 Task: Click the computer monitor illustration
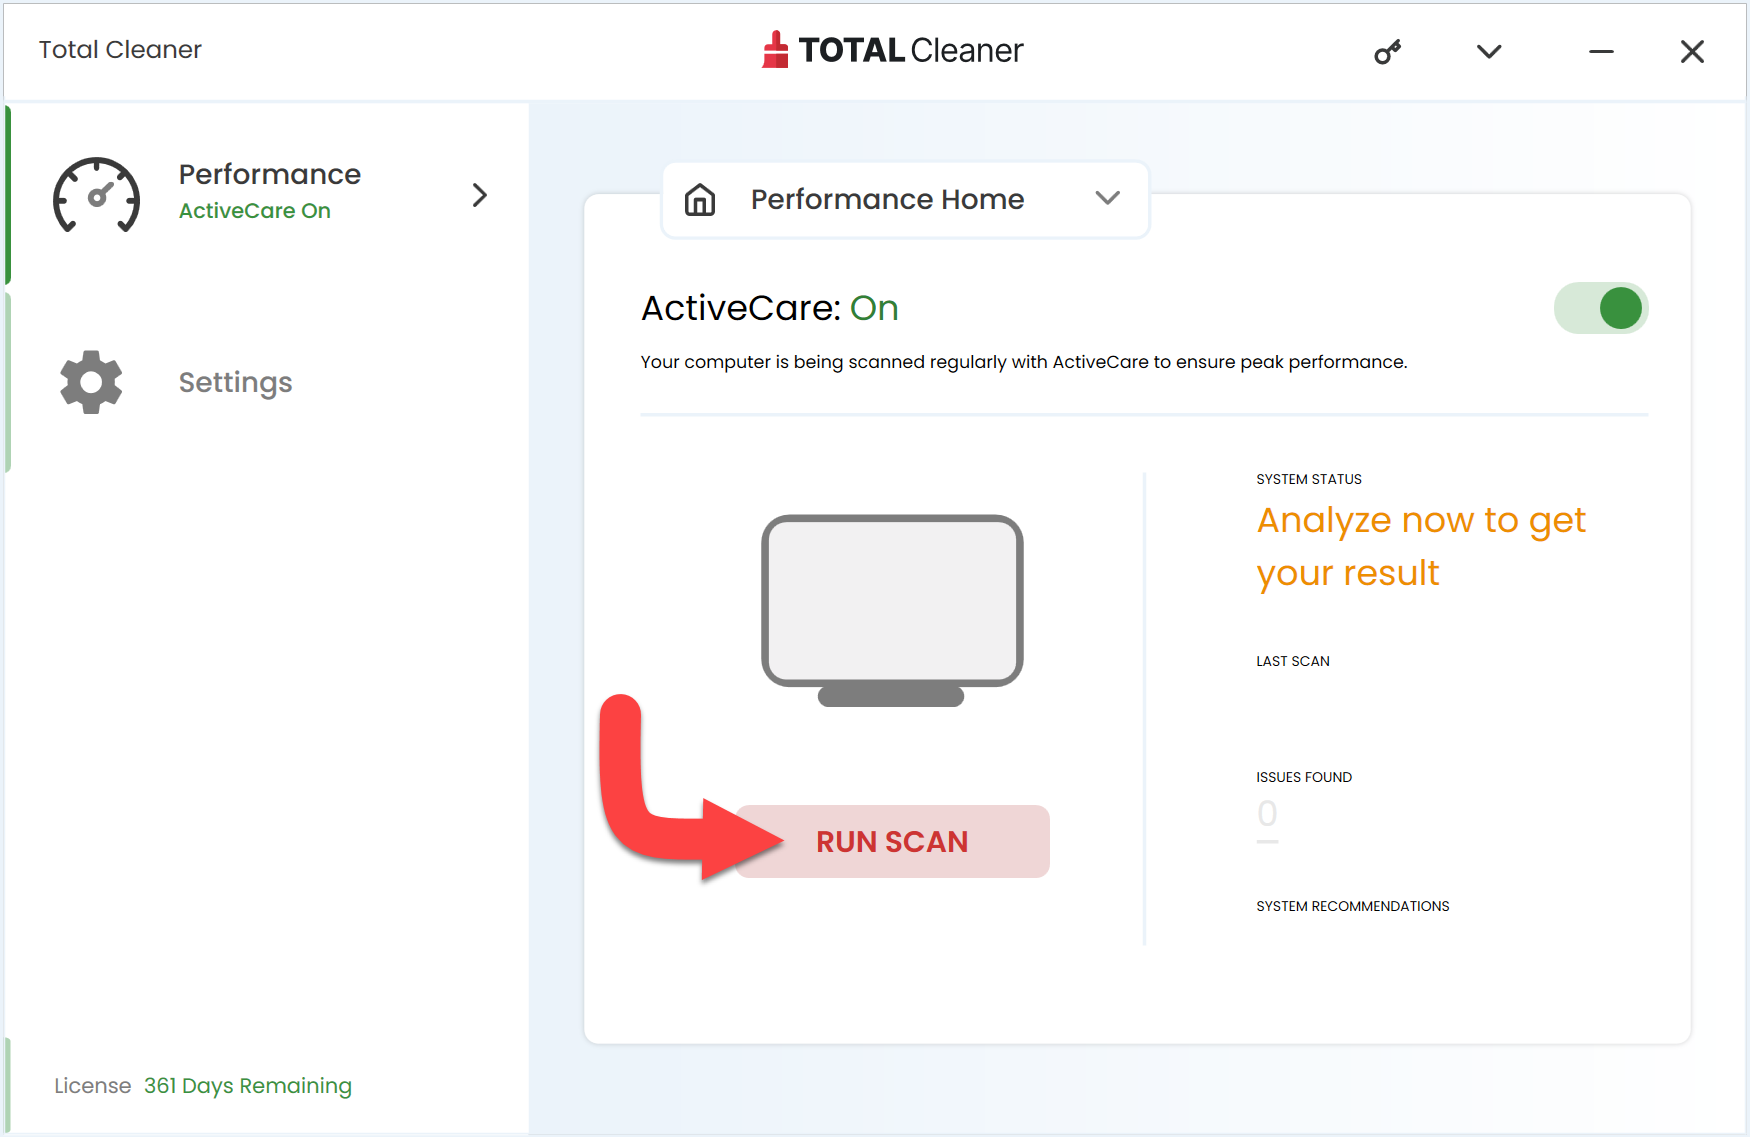pos(892,609)
